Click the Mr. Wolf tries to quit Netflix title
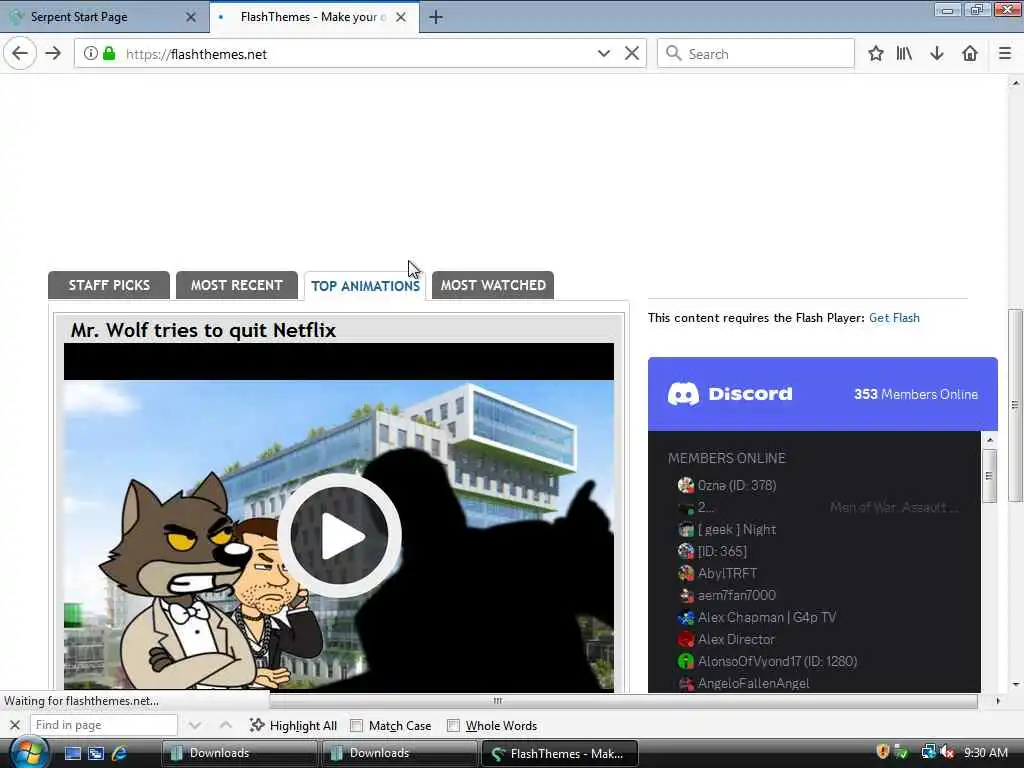Image resolution: width=1024 pixels, height=768 pixels. 203,330
